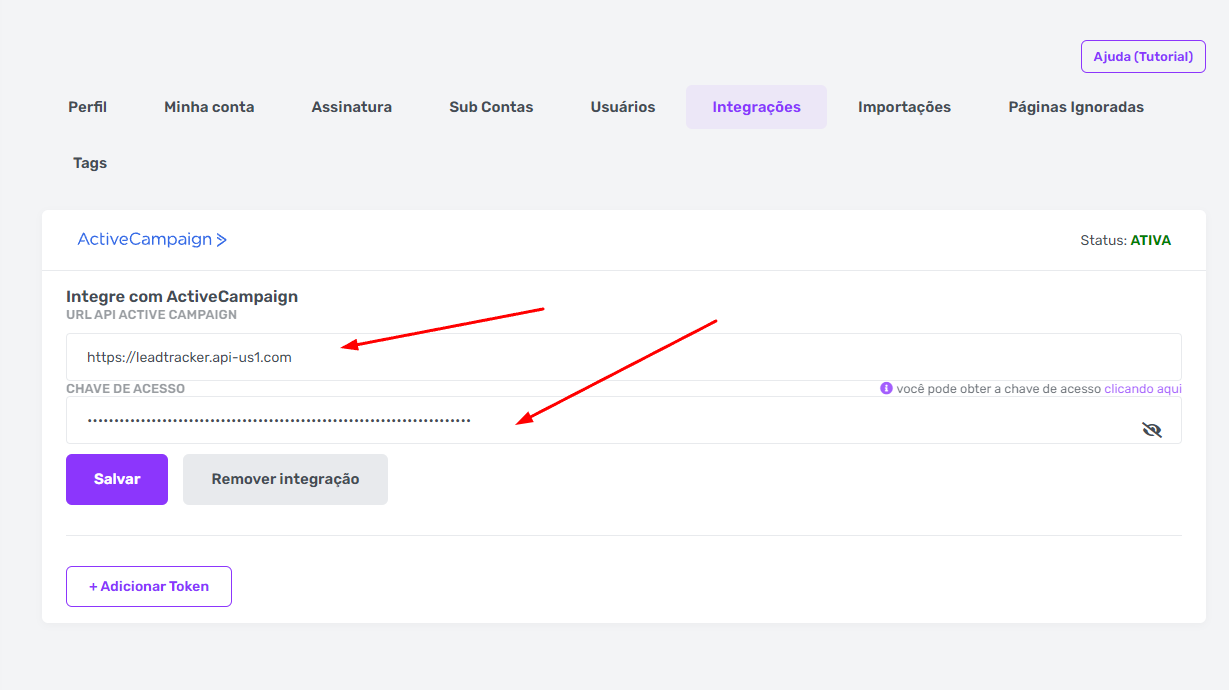Open the Importações tab
This screenshot has width=1229, height=690.
pos(904,107)
